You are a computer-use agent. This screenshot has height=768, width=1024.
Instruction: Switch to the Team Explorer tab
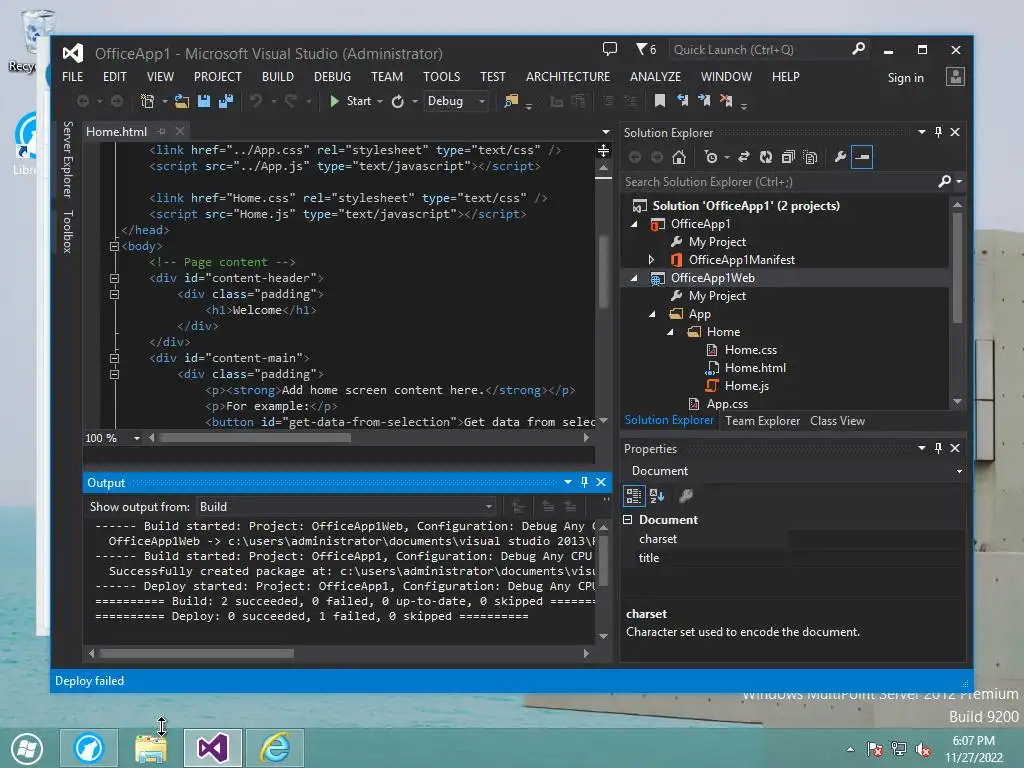[x=762, y=421]
